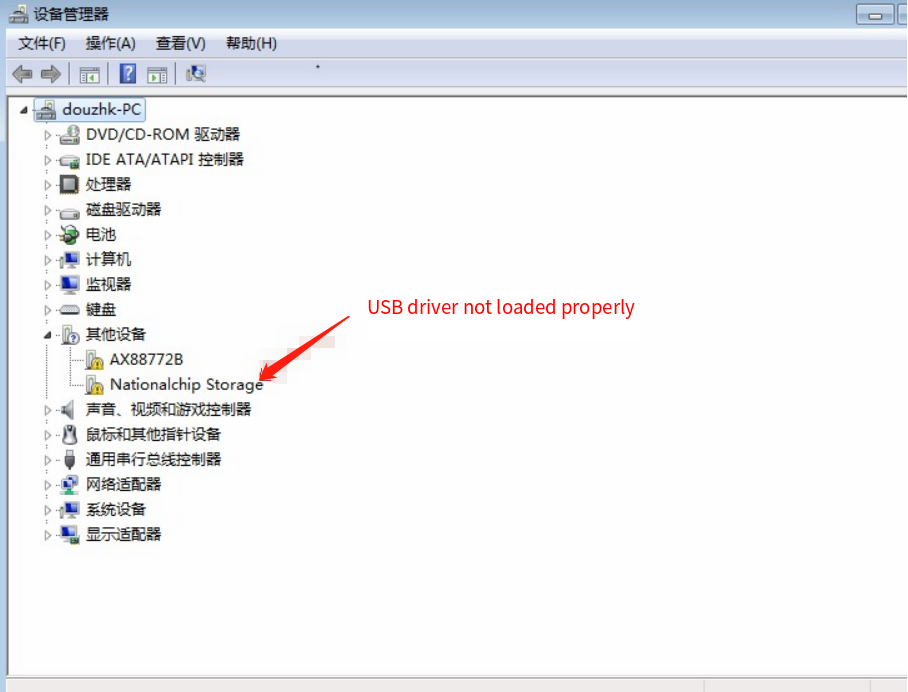This screenshot has width=908, height=692.
Task: Click the USB controller icon
Action: [x=69, y=460]
